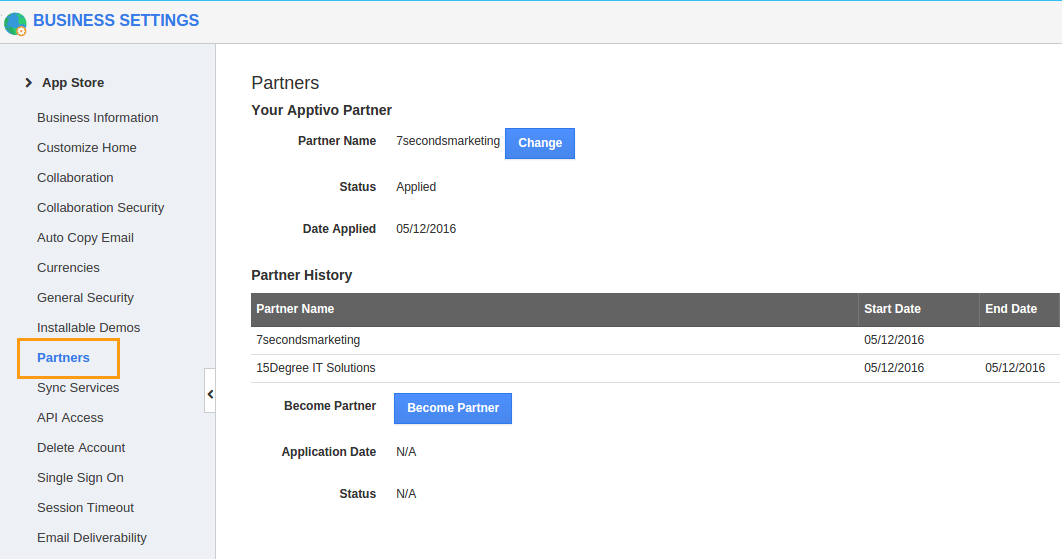Click the Your Apptivo Partner heading

tap(322, 110)
